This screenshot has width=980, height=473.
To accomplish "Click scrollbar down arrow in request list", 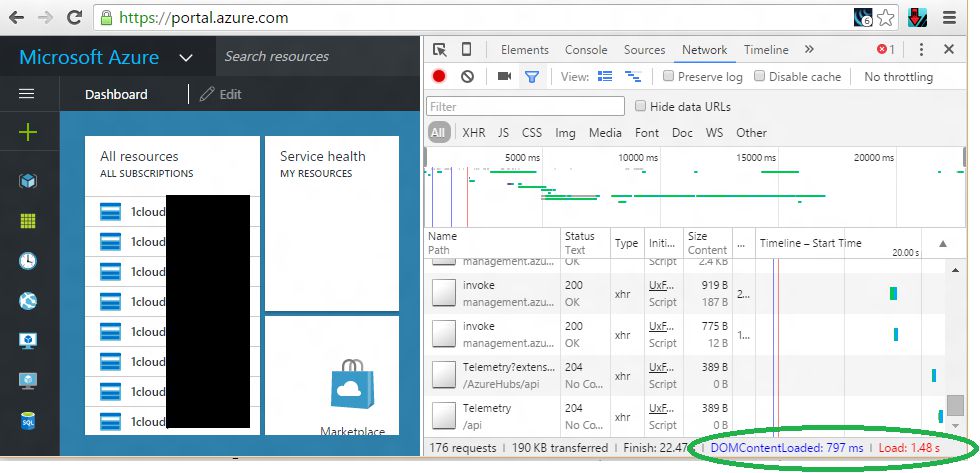I will 955,426.
